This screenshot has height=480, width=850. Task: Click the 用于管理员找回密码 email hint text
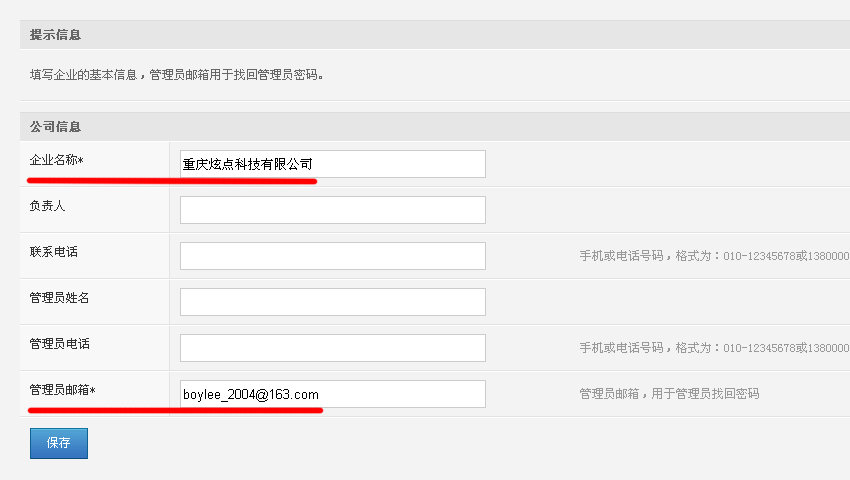[x=705, y=394]
